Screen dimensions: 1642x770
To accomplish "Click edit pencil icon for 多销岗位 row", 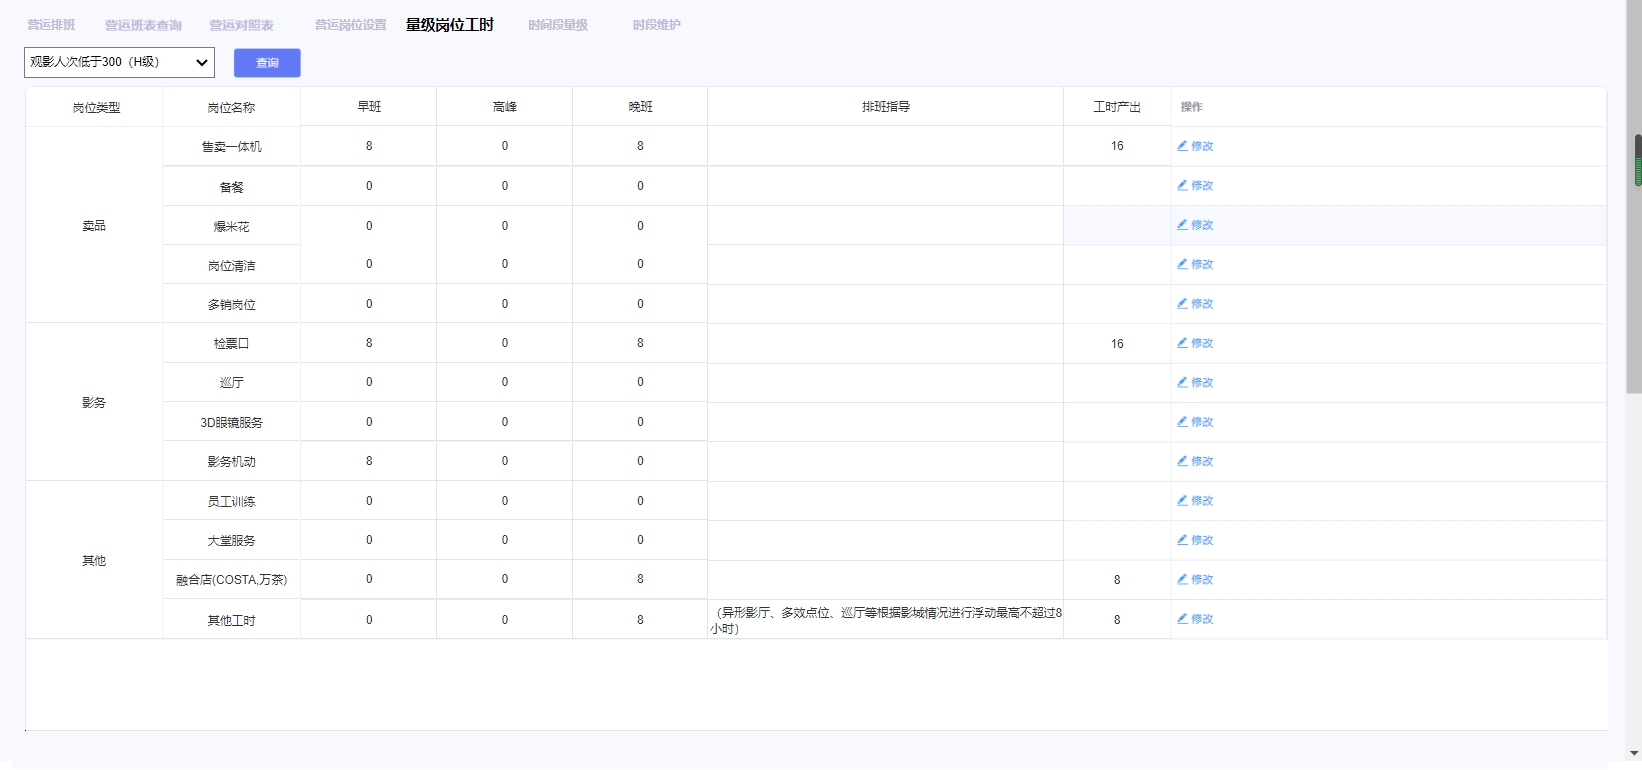I will click(1183, 303).
